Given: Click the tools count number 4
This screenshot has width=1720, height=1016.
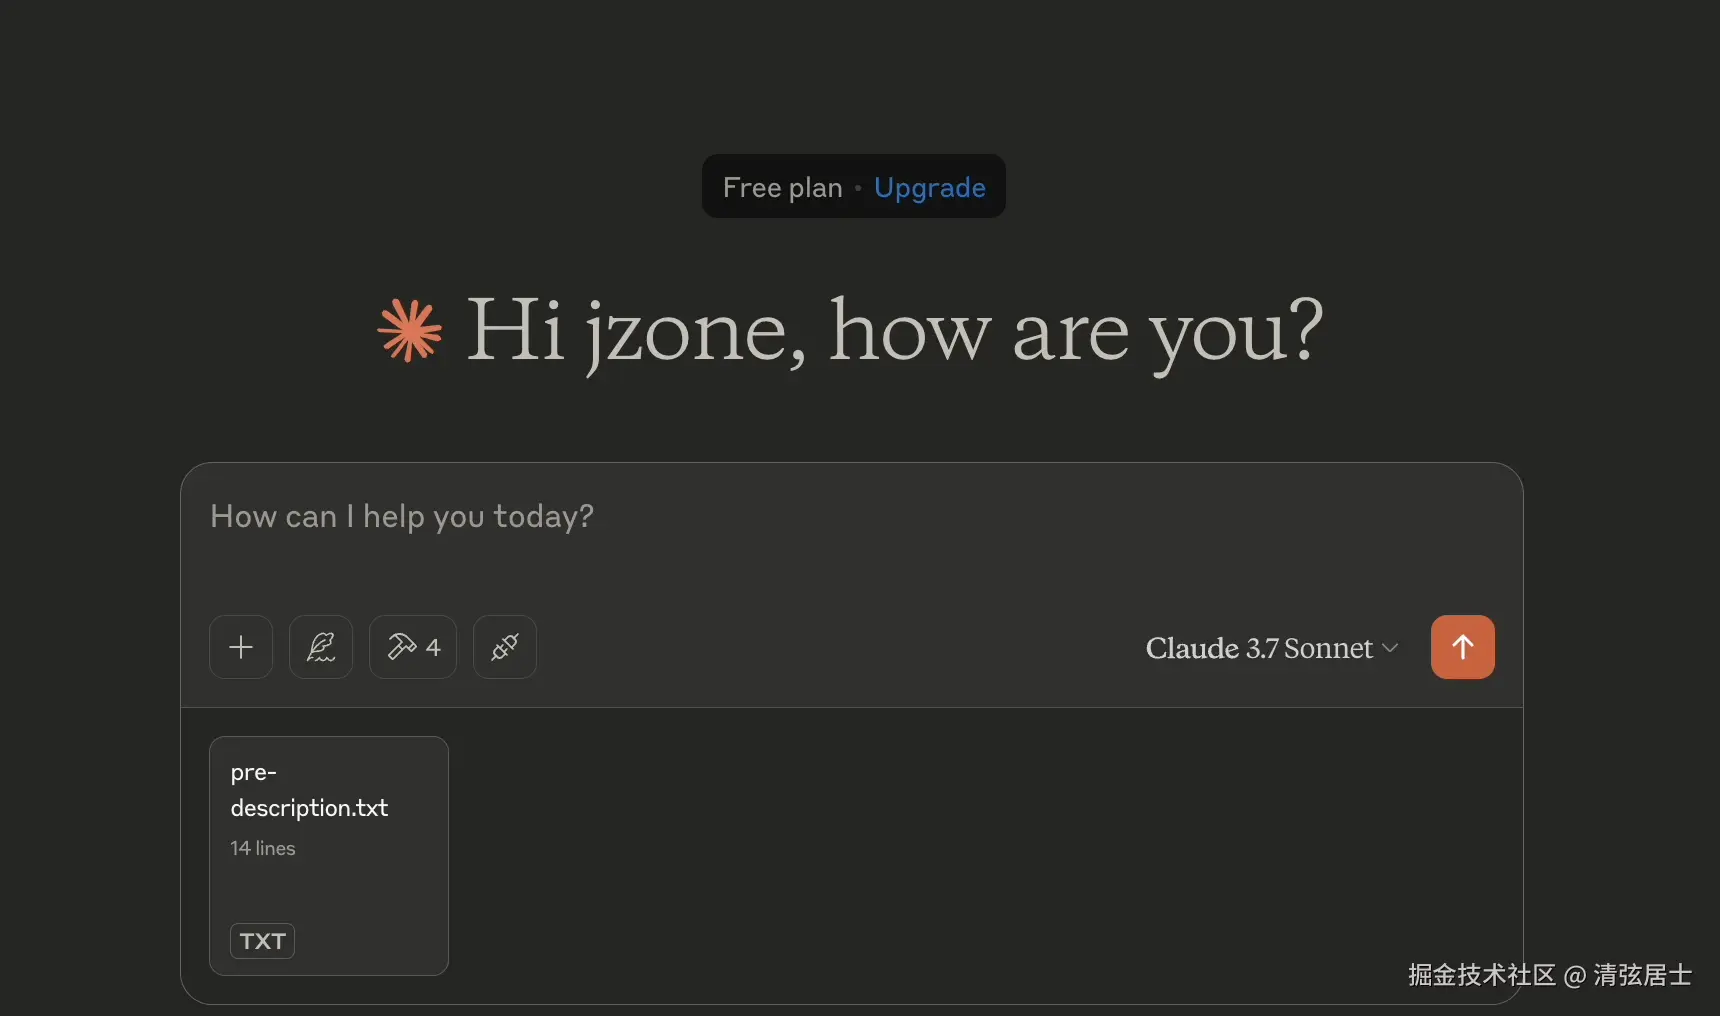Looking at the screenshot, I should click(433, 648).
